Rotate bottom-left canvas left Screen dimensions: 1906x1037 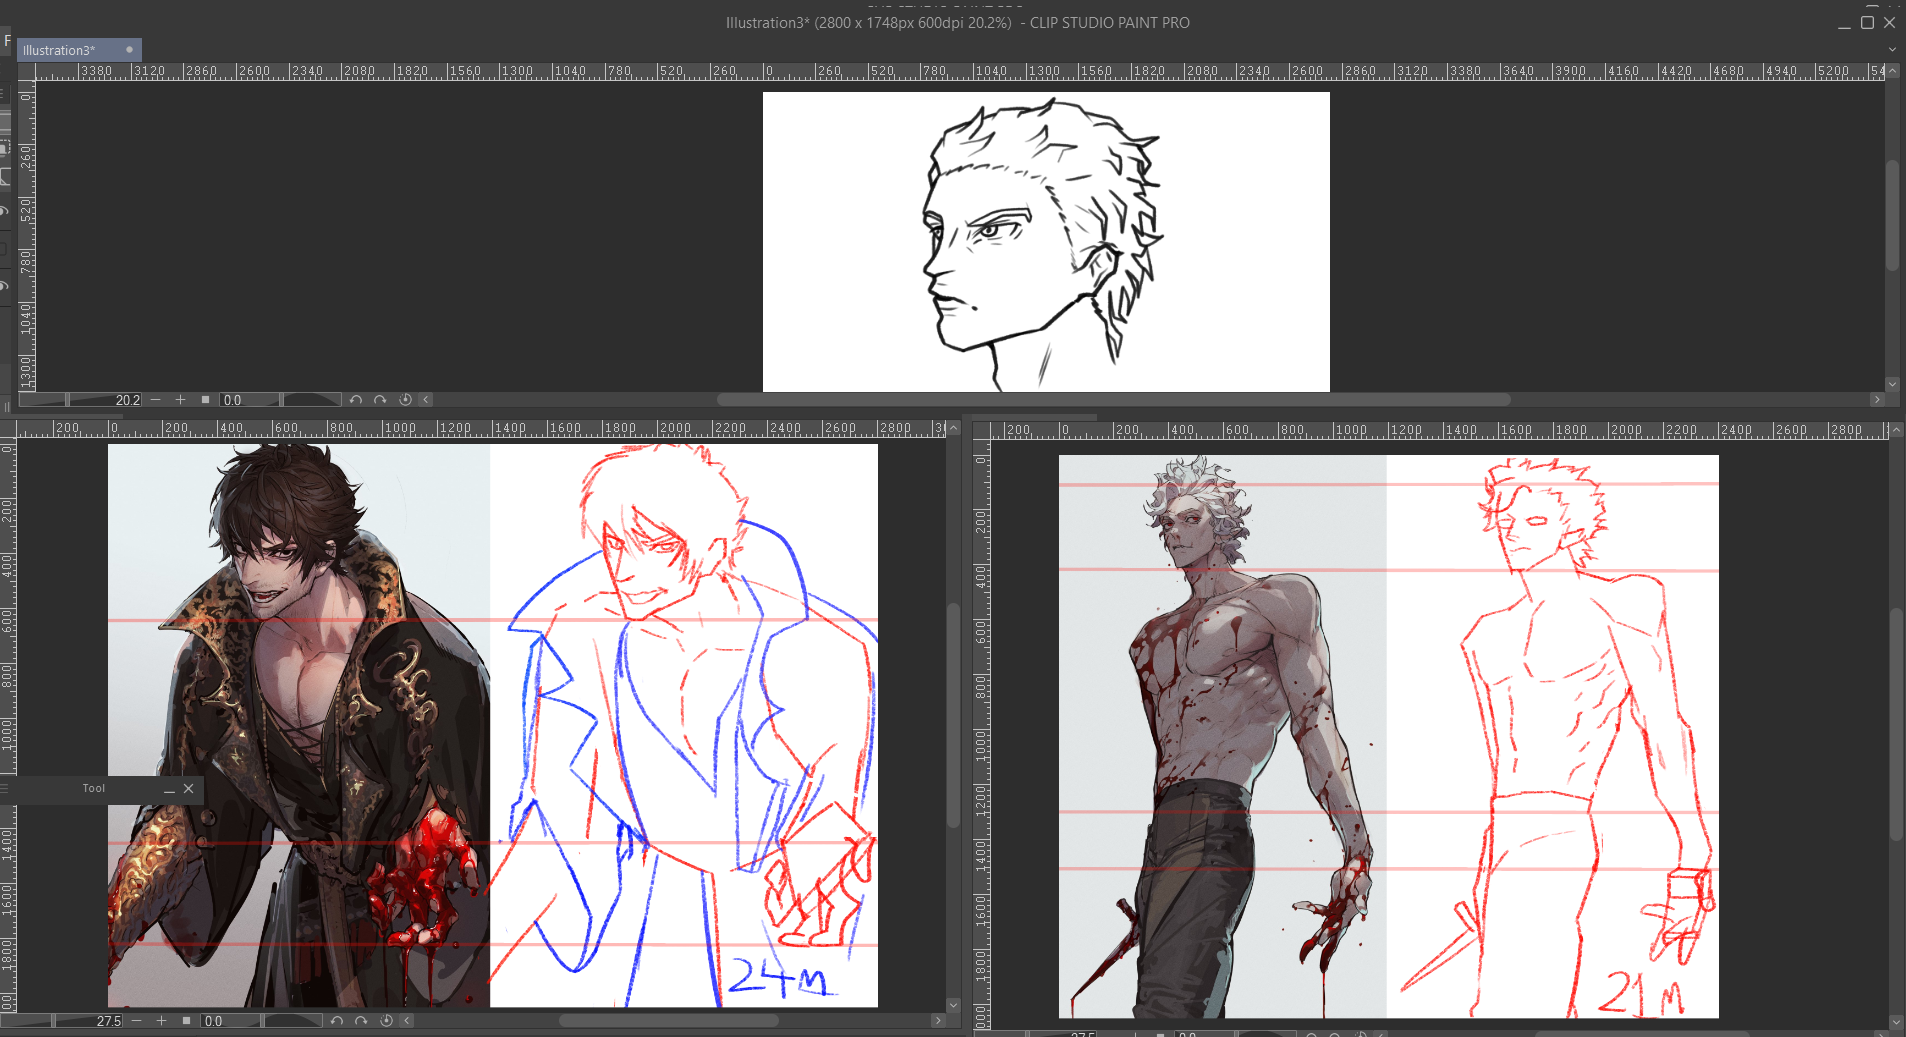coord(336,1021)
